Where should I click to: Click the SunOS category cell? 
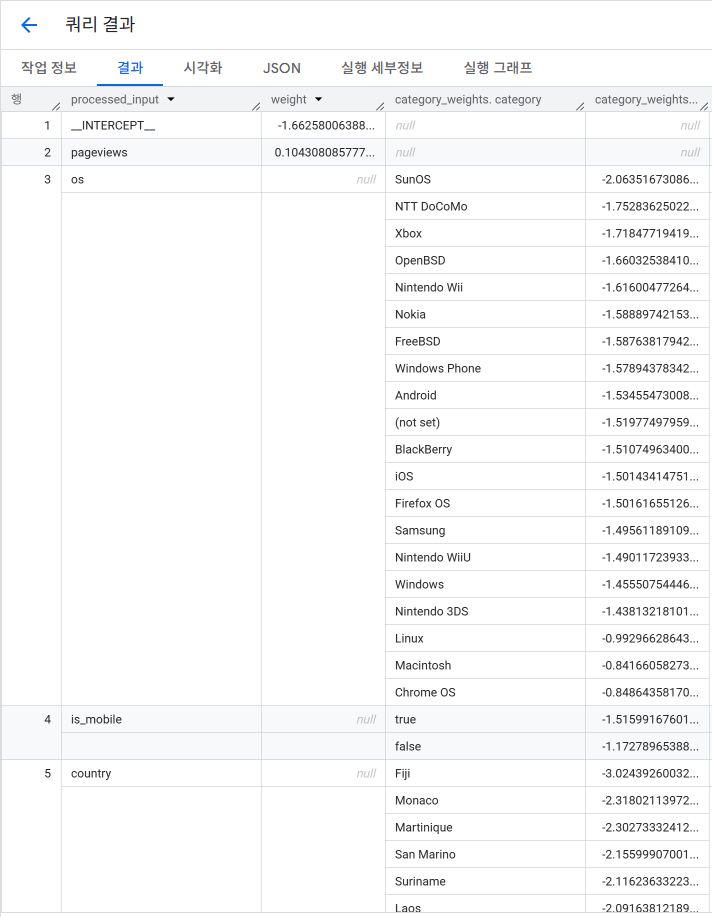click(x=411, y=180)
